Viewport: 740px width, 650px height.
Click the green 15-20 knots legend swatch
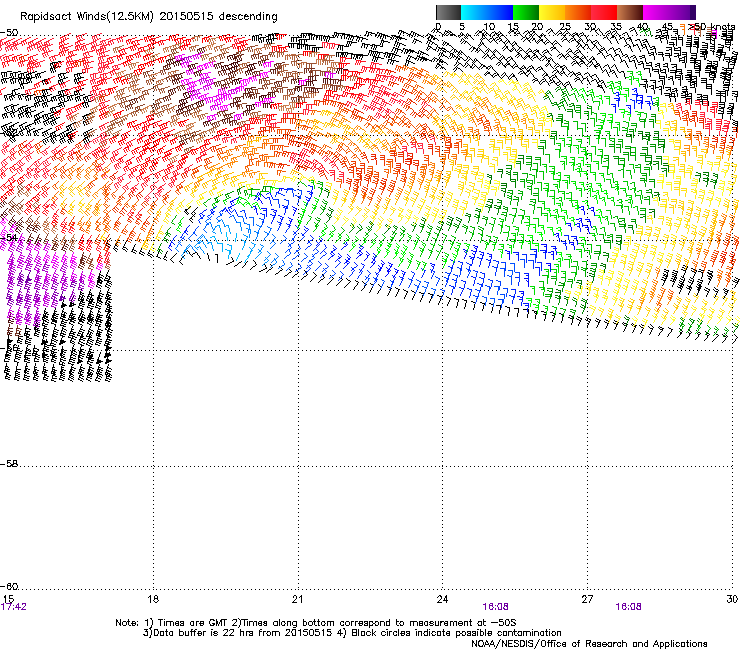pos(526,12)
